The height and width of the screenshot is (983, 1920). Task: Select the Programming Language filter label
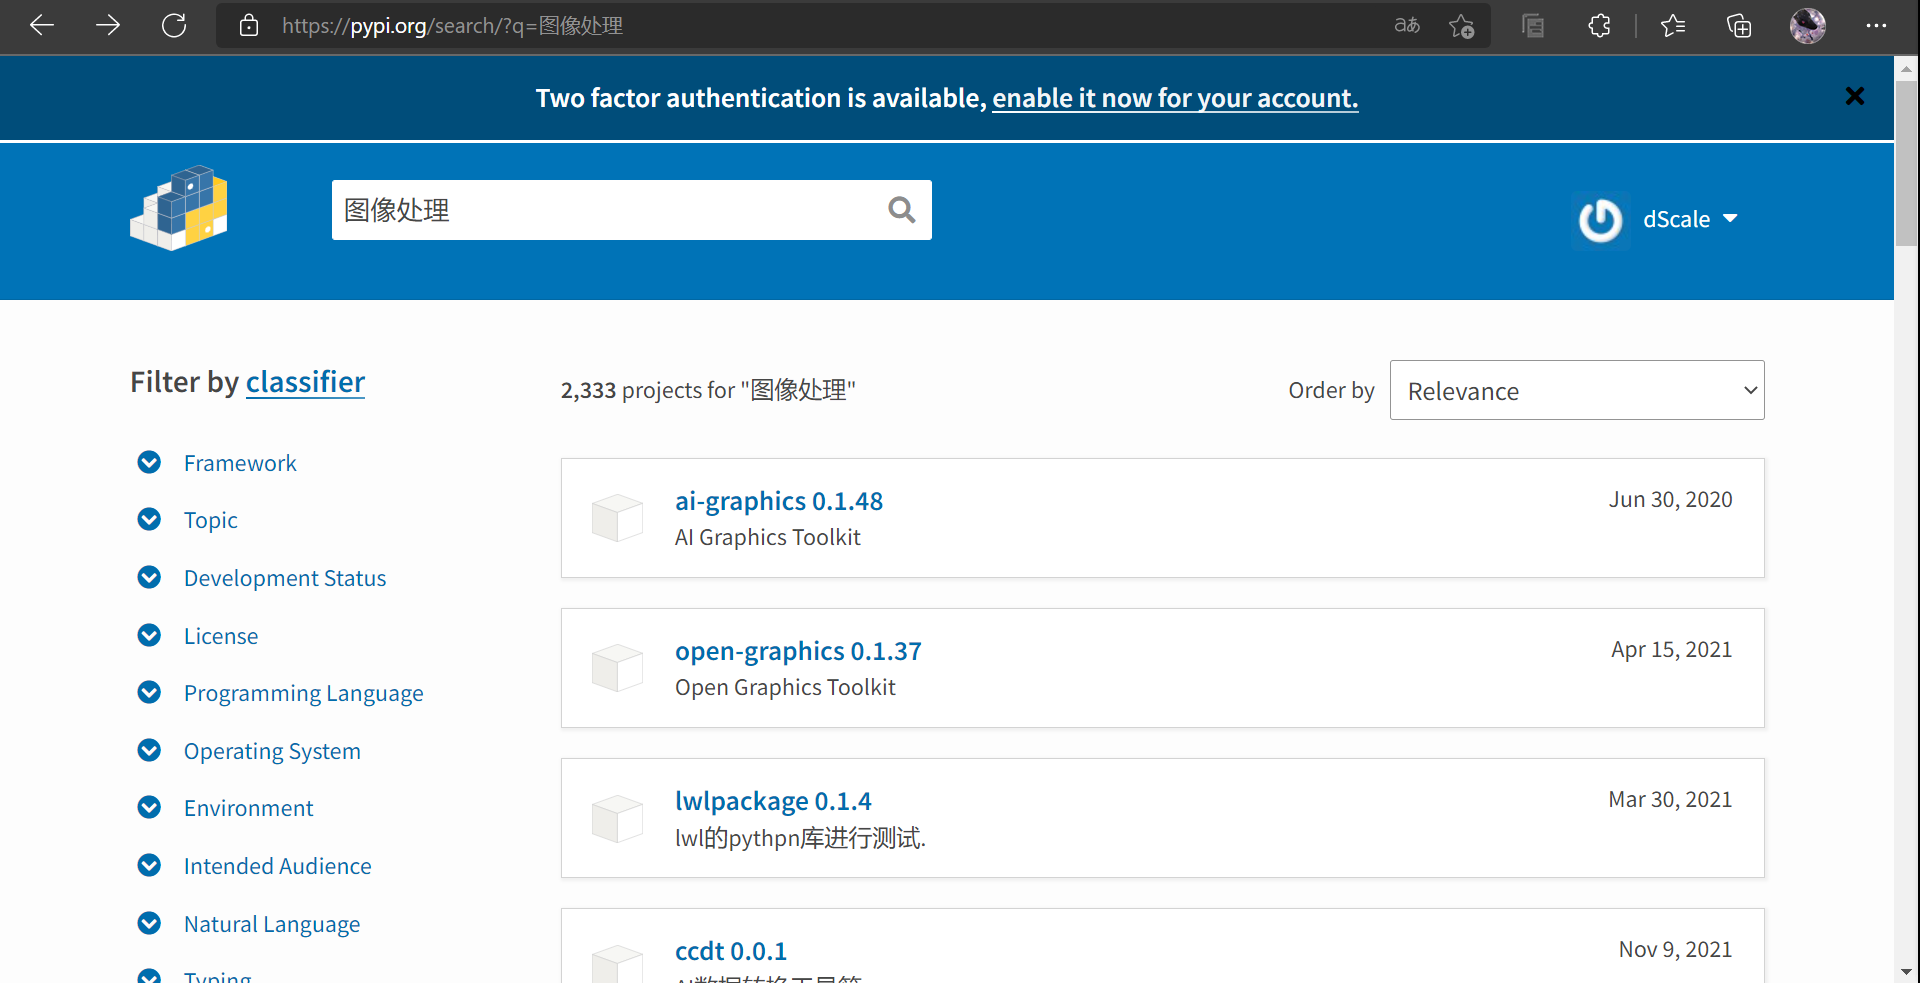click(x=304, y=693)
